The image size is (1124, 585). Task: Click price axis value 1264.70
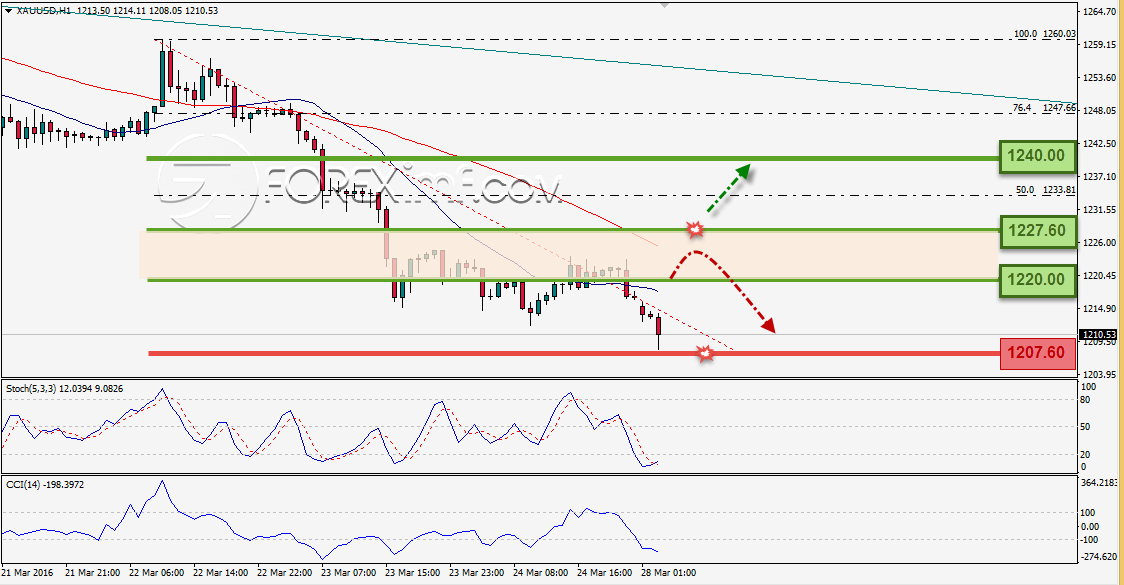(1099, 11)
